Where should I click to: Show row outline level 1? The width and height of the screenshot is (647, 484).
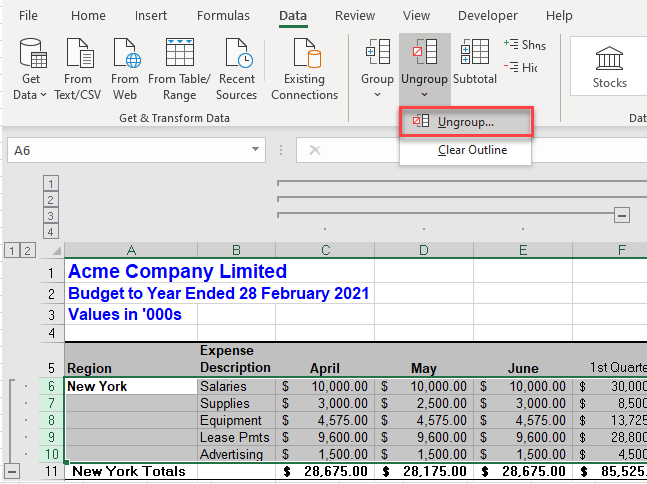point(11,250)
